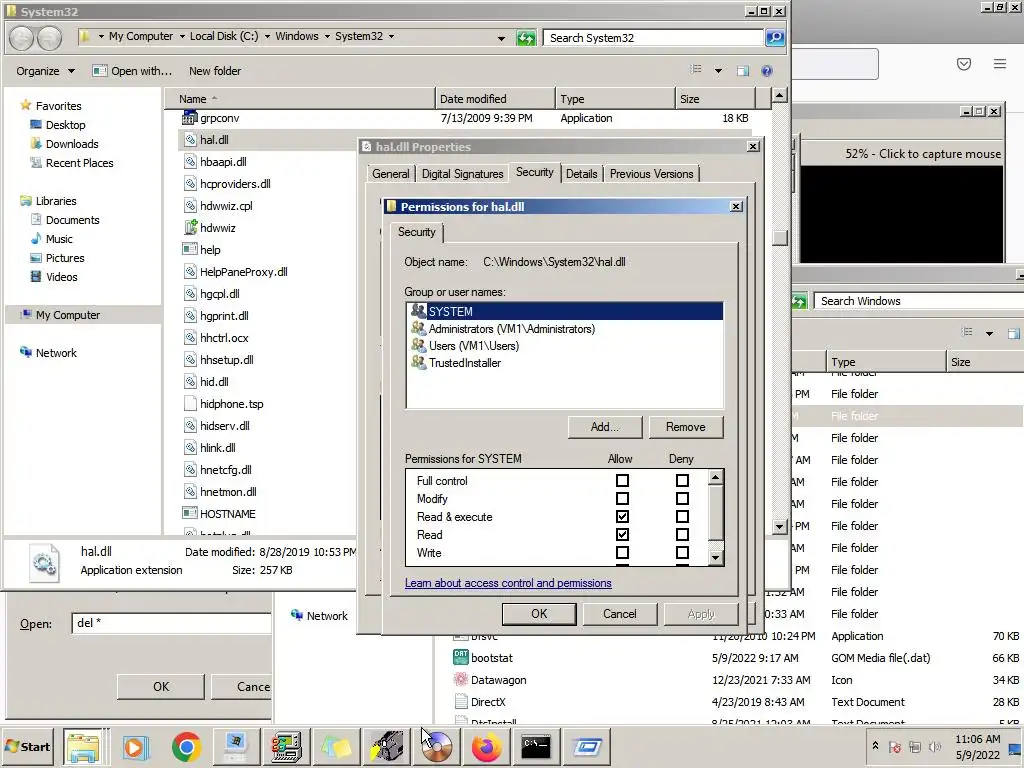Screen dimensions: 1024x768
Task: Uncheck Allow for Read & execute
Action: point(622,517)
